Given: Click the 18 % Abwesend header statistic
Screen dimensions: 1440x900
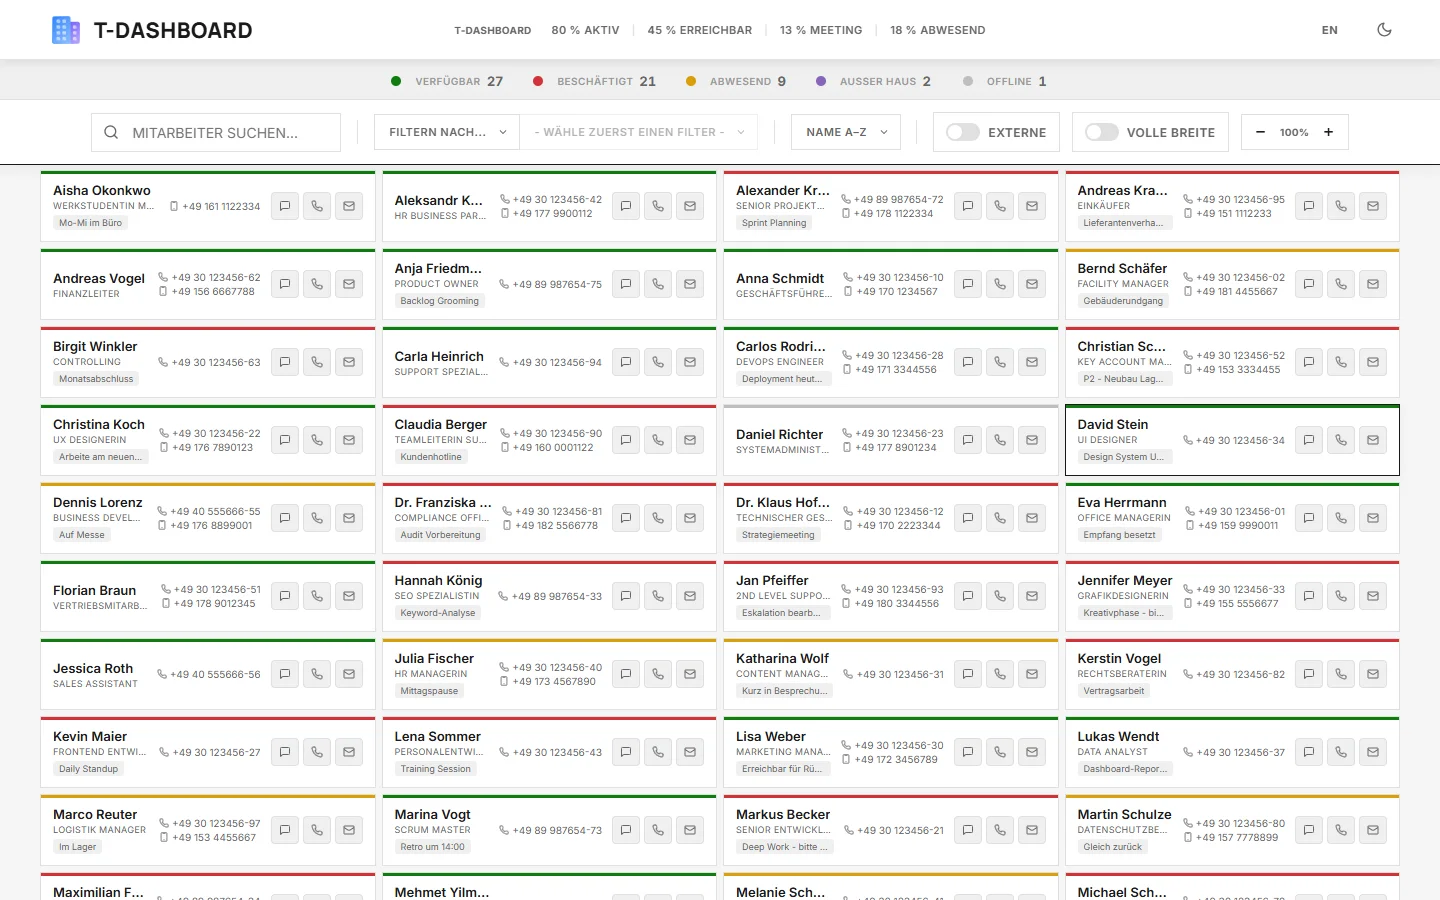Looking at the screenshot, I should [x=937, y=30].
